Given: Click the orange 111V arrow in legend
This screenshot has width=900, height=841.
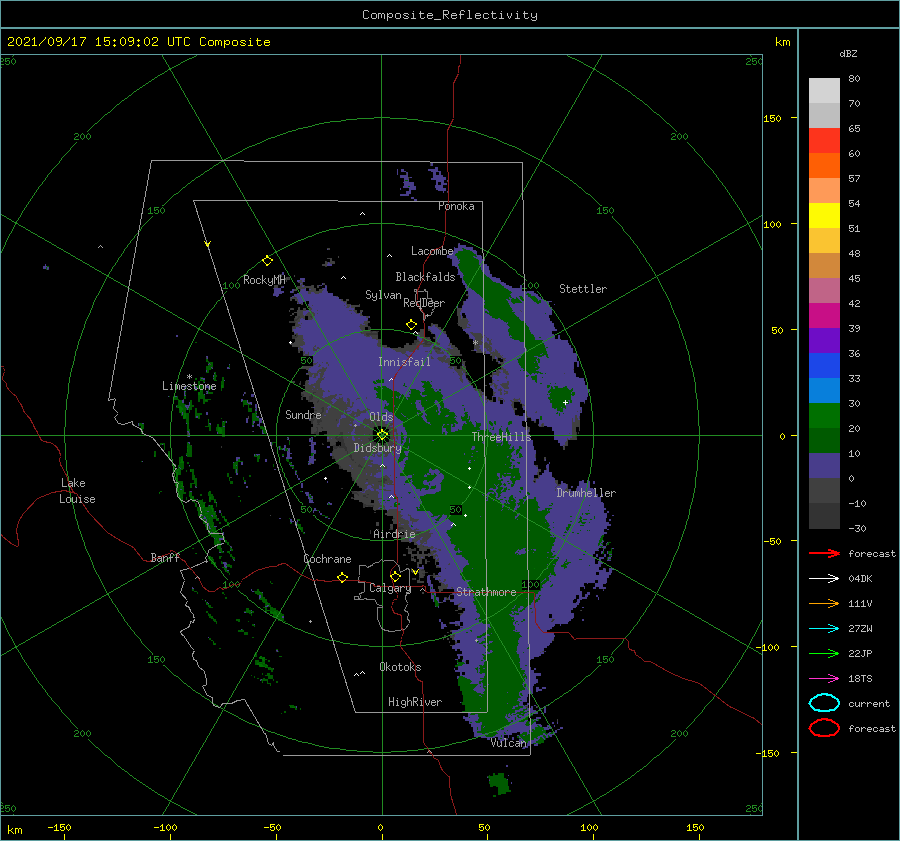Looking at the screenshot, I should [x=824, y=603].
